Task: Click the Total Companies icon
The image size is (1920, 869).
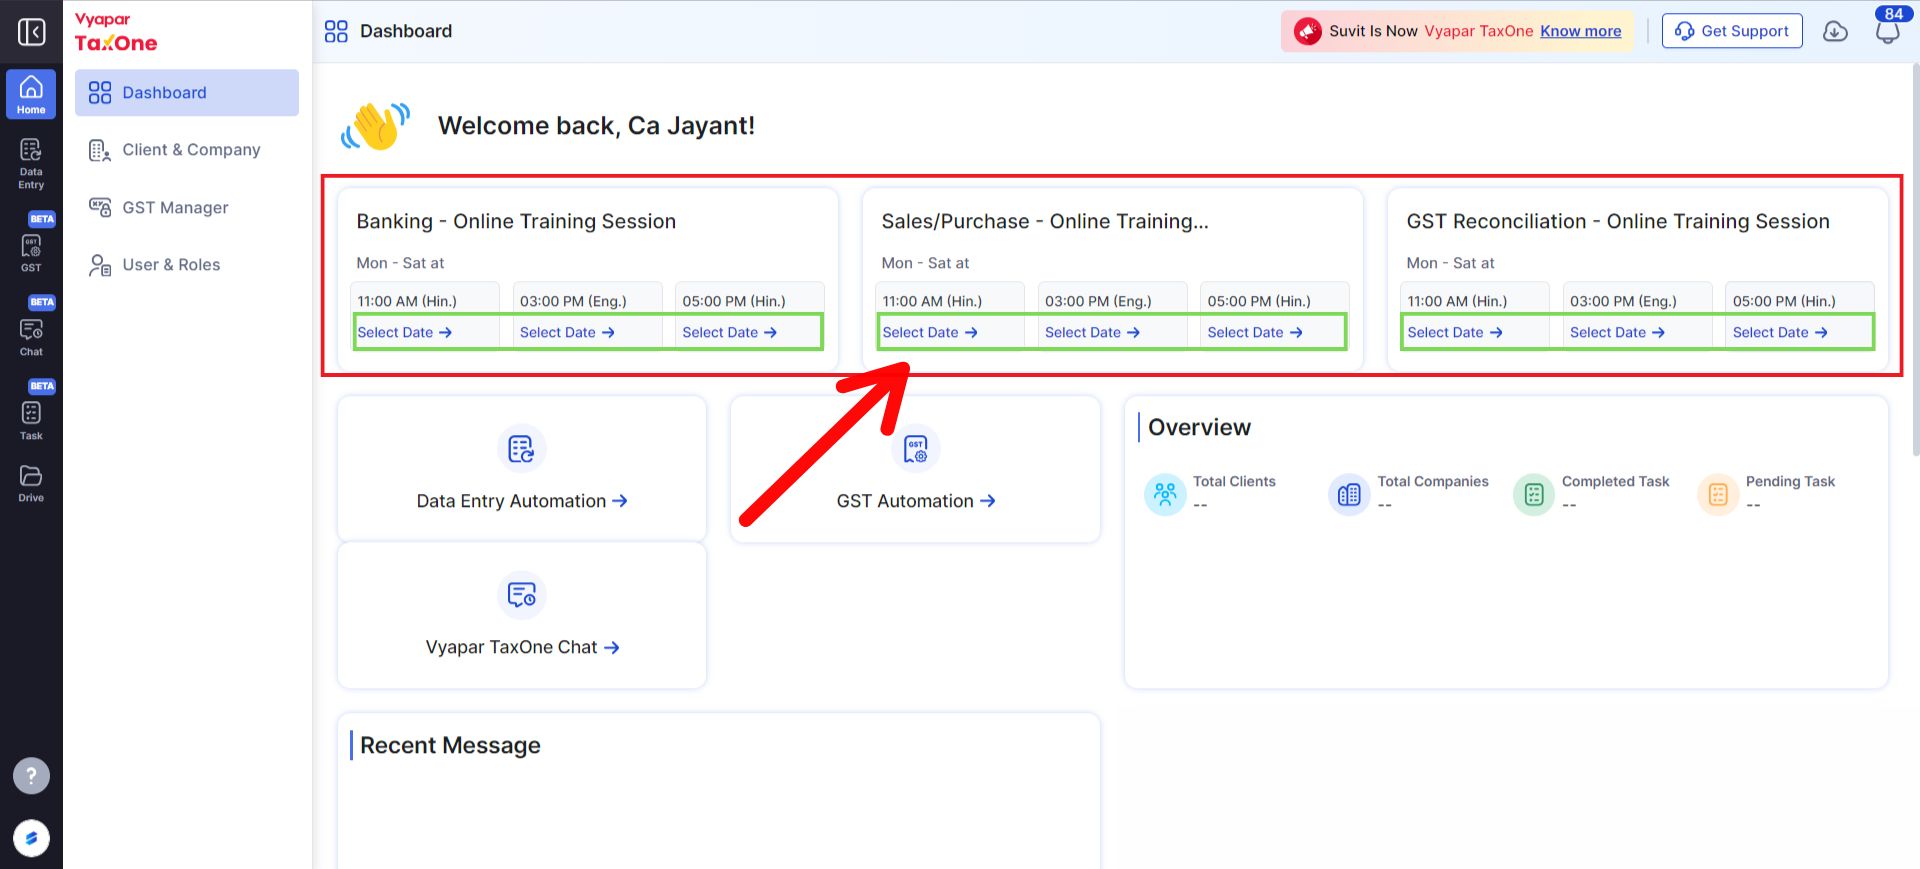Action: coord(1349,493)
